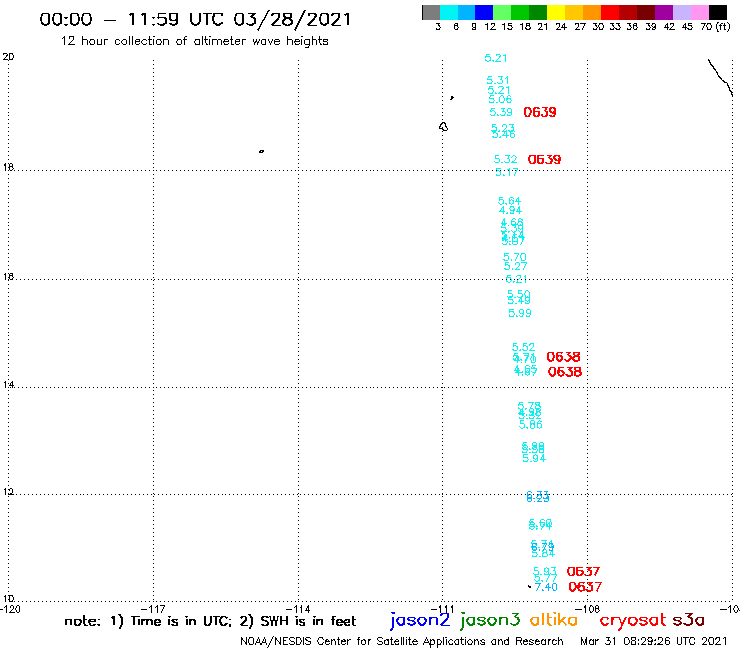Click the wave height value '5.31'
740x650 pixels.
498,80
